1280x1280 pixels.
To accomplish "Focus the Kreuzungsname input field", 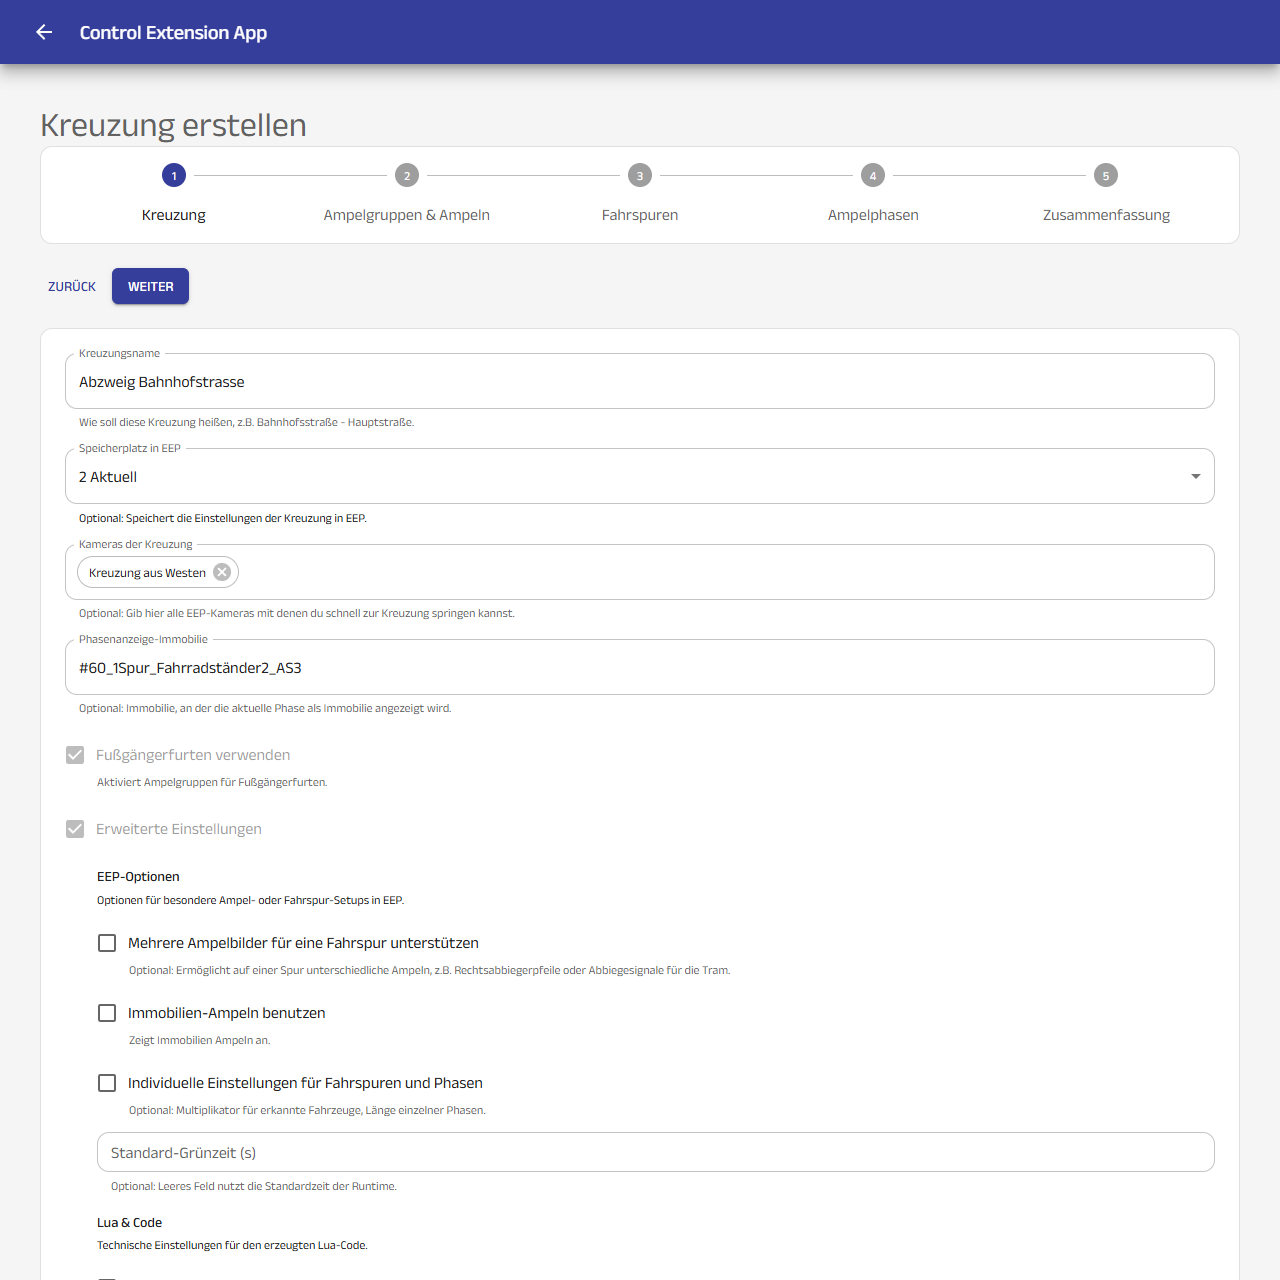I will pyautogui.click(x=640, y=381).
